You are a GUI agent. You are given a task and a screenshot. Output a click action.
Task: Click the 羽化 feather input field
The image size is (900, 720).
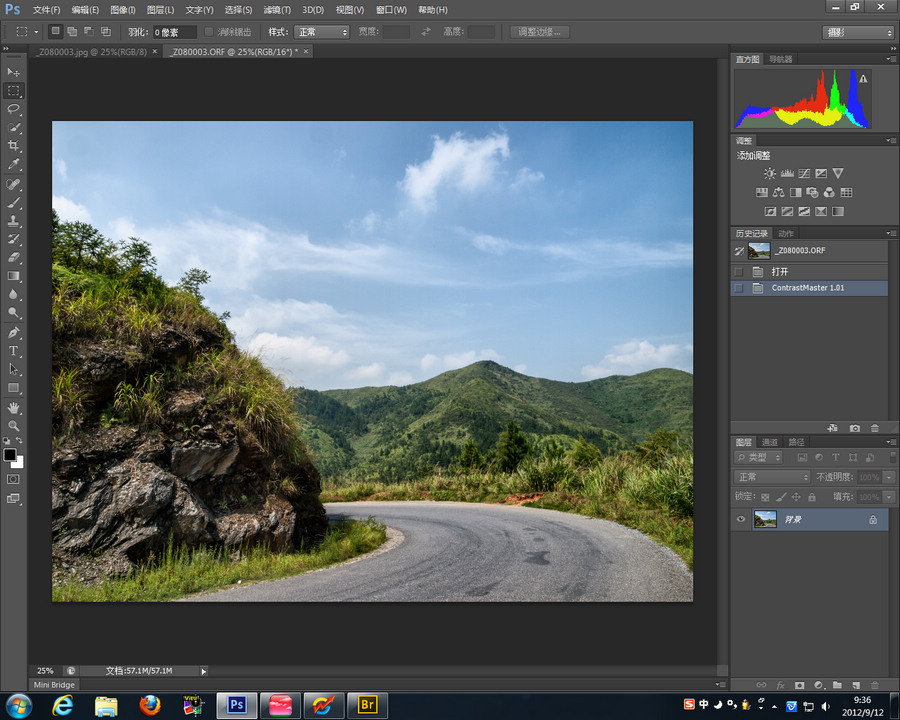tap(174, 32)
